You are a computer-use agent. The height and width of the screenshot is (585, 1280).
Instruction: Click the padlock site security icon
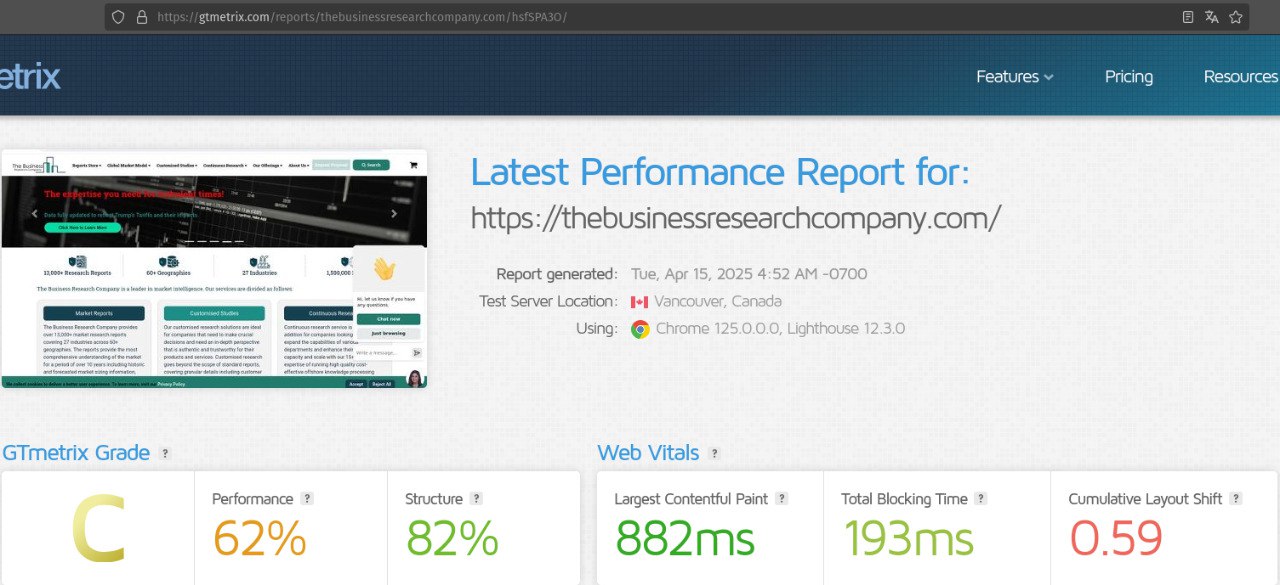click(141, 17)
